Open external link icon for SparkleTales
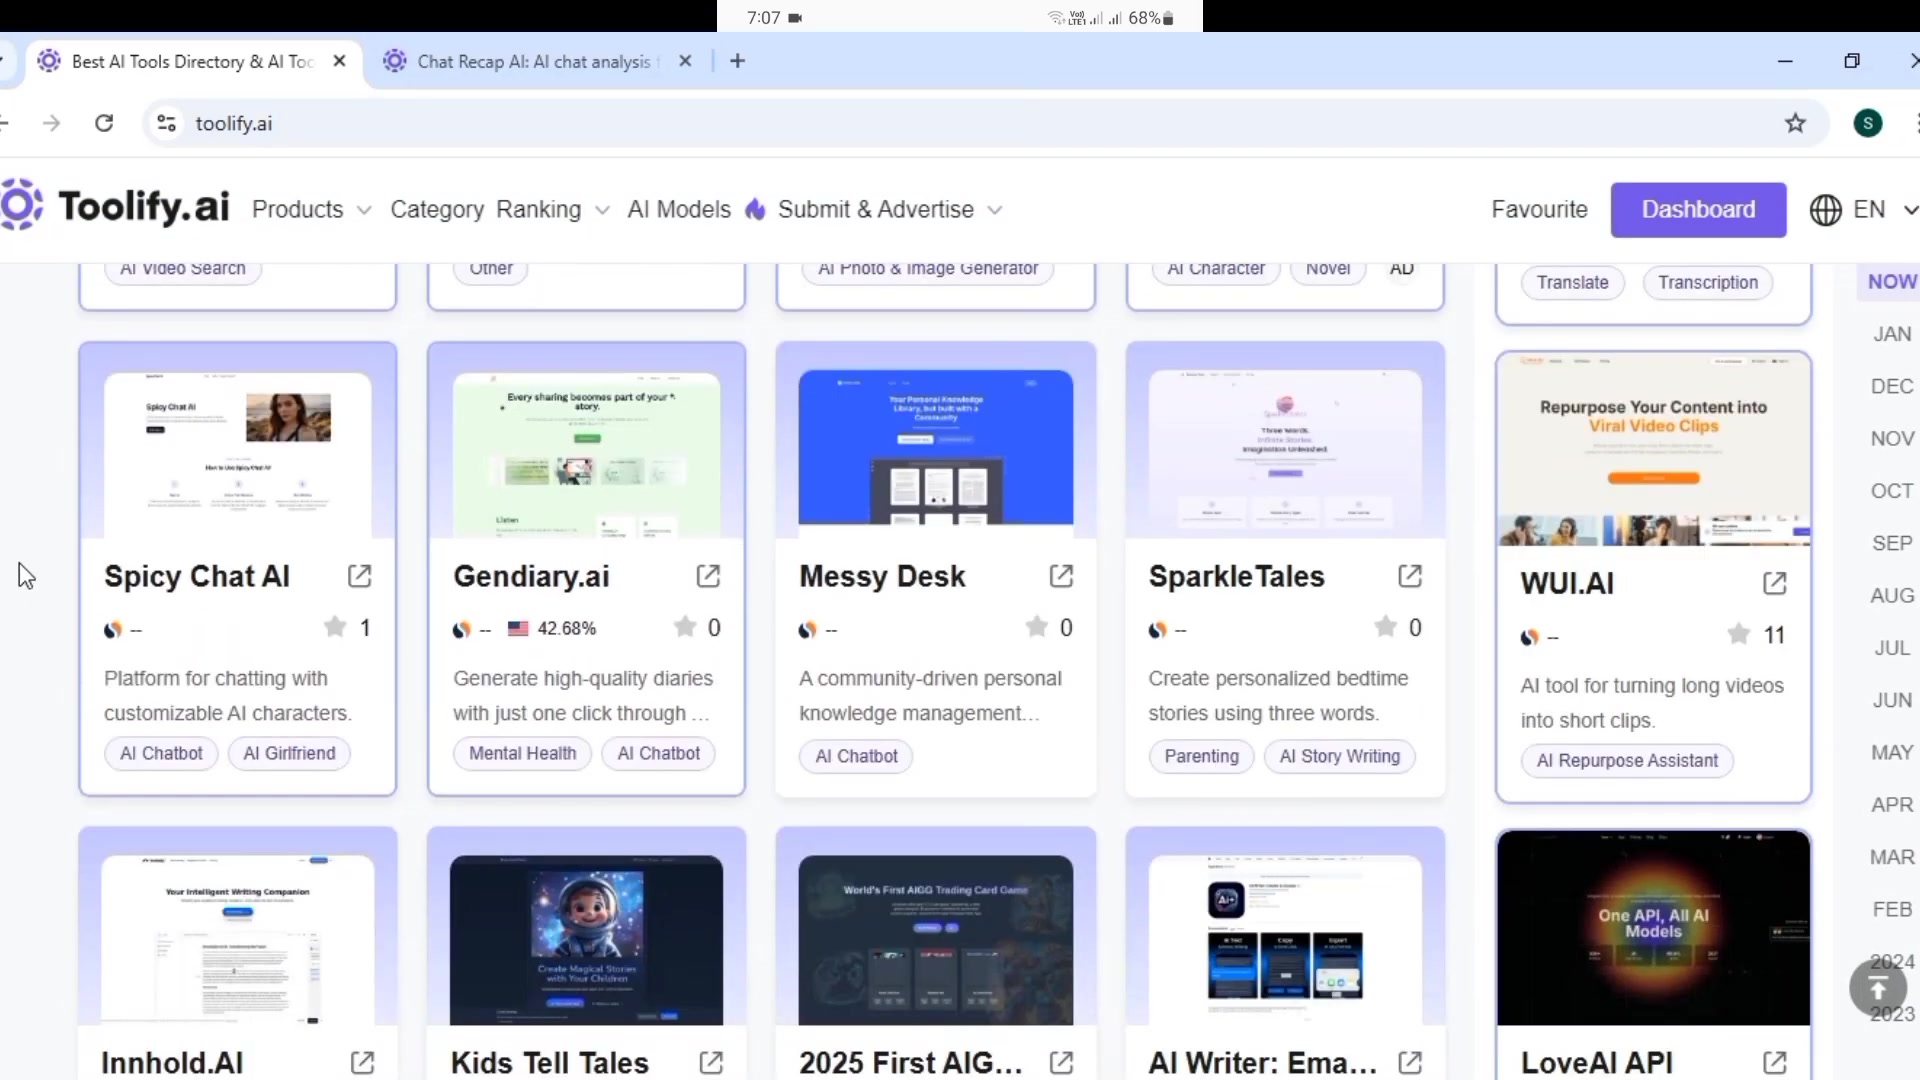This screenshot has height=1080, width=1920. [x=1410, y=576]
